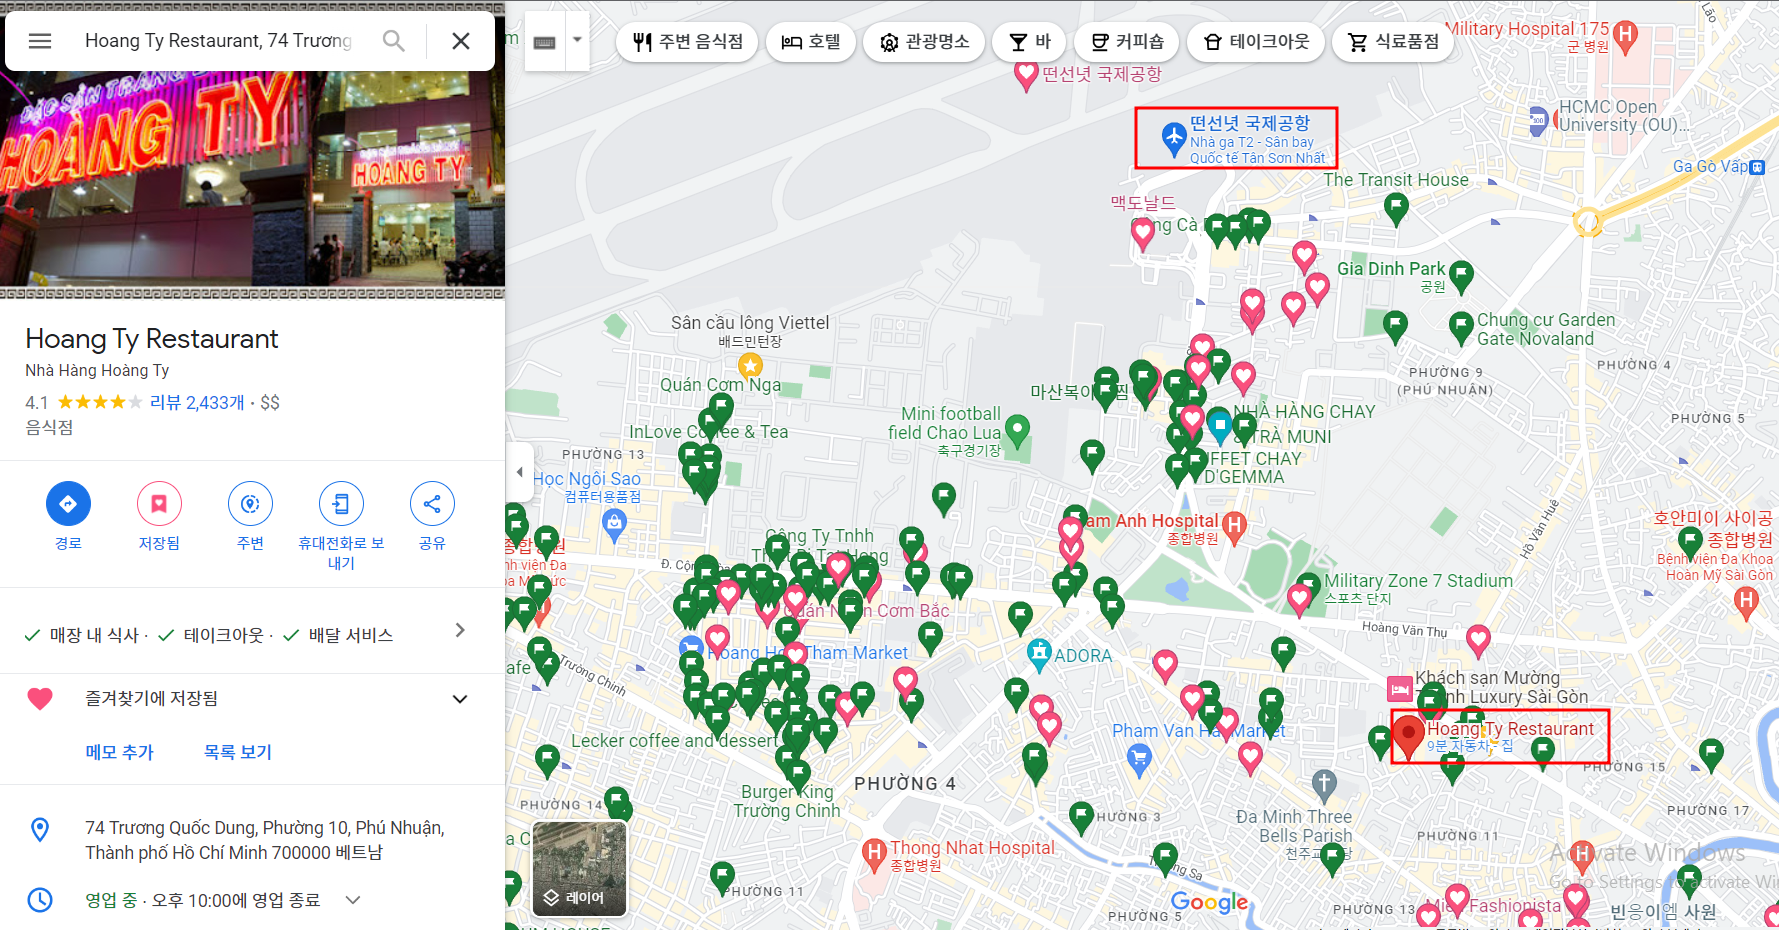
Task: Collapse the 즐겨찾기에 저장됨 section chevron
Action: pos(460,699)
